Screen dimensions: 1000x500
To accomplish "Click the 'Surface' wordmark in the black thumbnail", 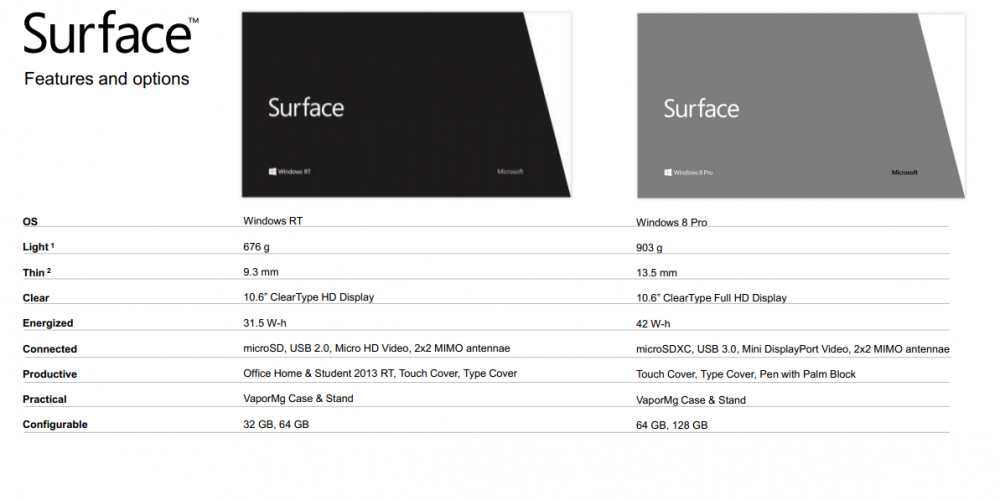I will 305,107.
